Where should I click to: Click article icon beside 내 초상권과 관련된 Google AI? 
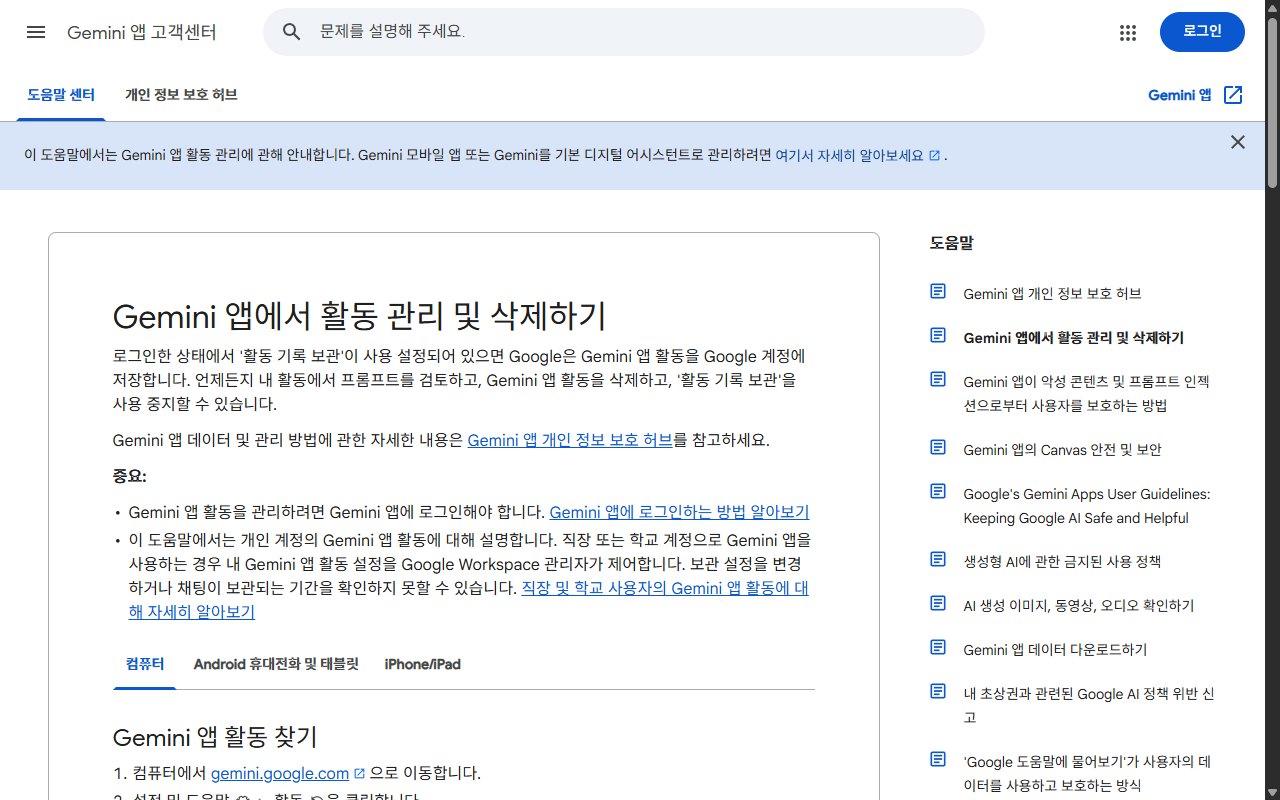tap(938, 691)
